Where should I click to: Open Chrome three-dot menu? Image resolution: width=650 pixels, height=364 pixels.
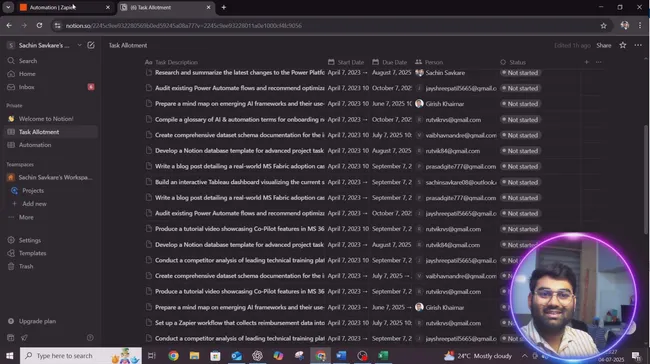[640, 26]
